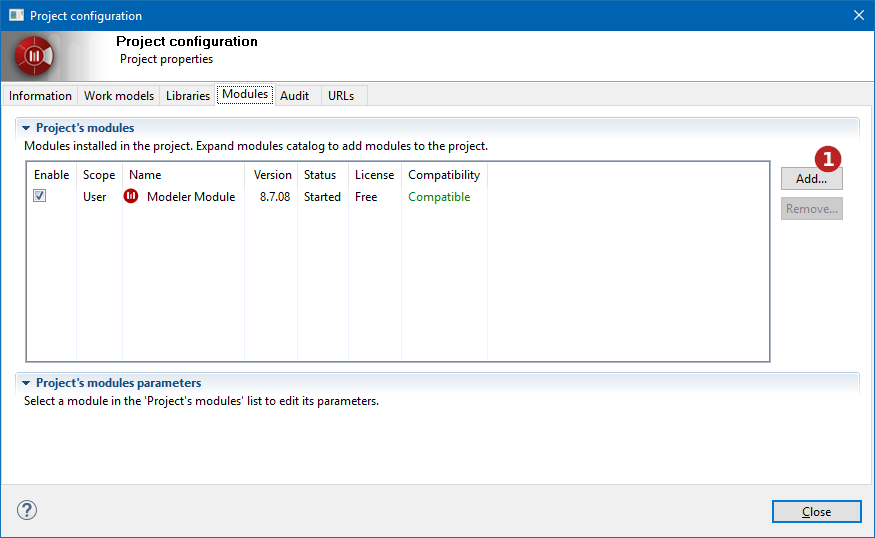
Task: Open help via question mark icon
Action: coord(27,510)
